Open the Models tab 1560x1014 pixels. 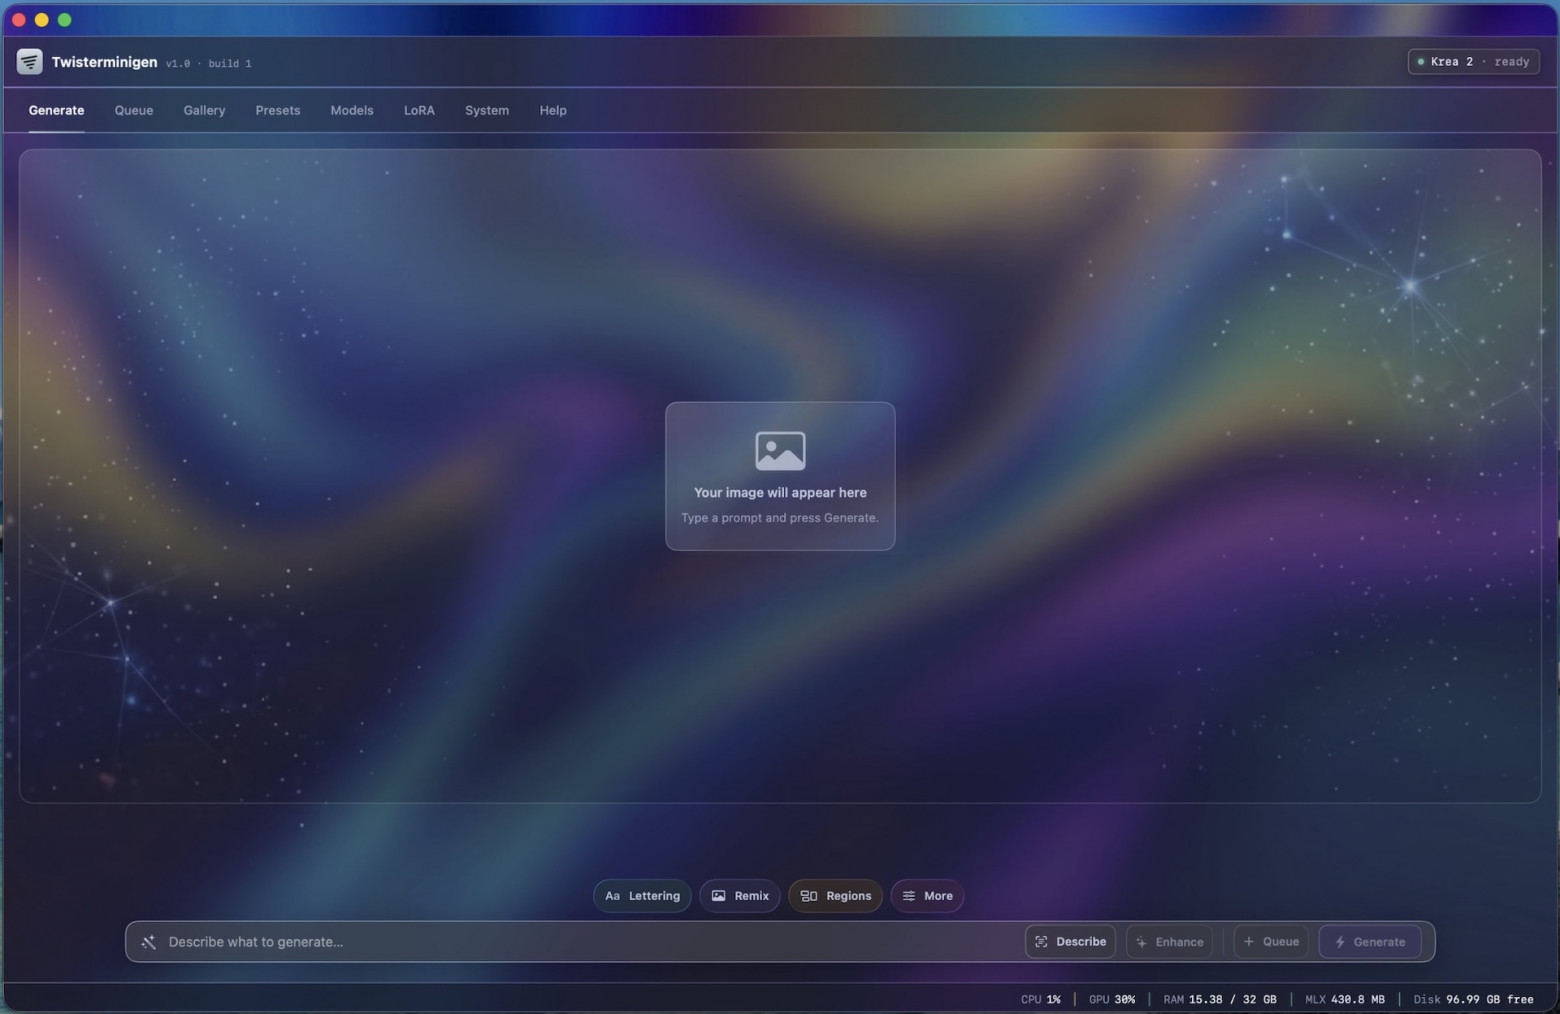352,111
